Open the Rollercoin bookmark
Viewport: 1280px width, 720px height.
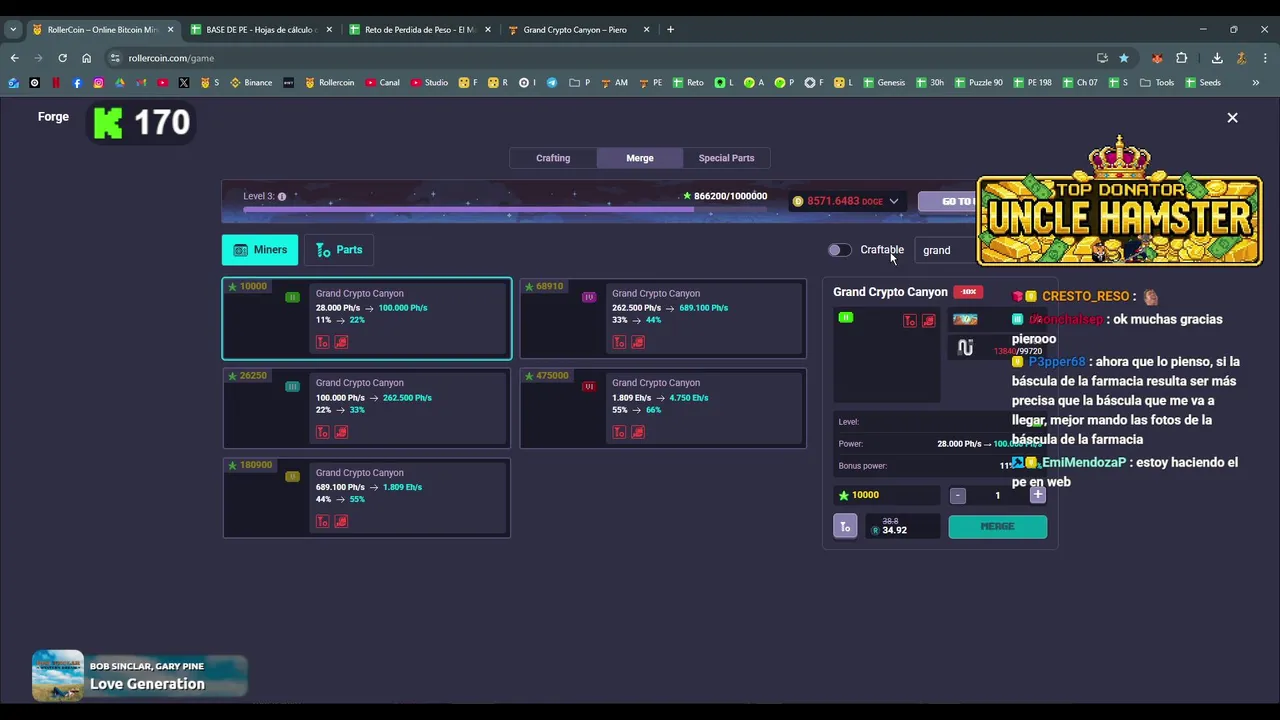click(329, 83)
